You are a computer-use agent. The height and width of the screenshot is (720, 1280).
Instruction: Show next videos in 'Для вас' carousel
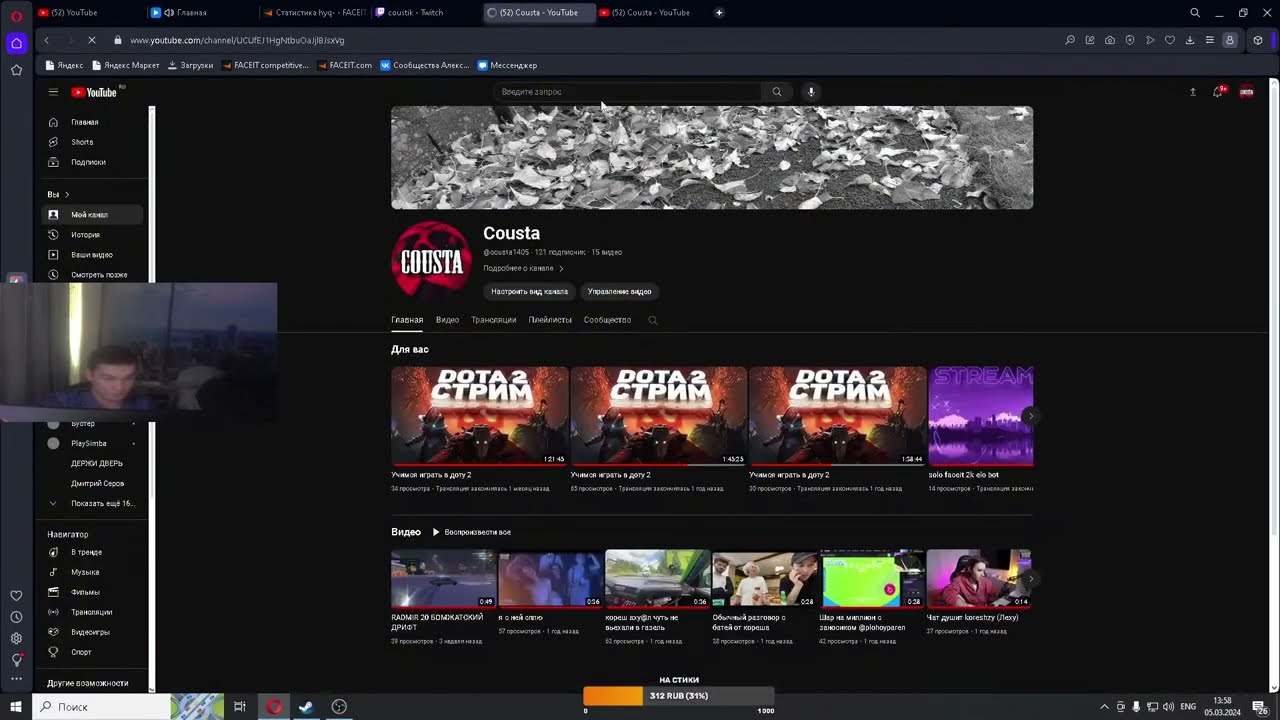tap(1030, 416)
